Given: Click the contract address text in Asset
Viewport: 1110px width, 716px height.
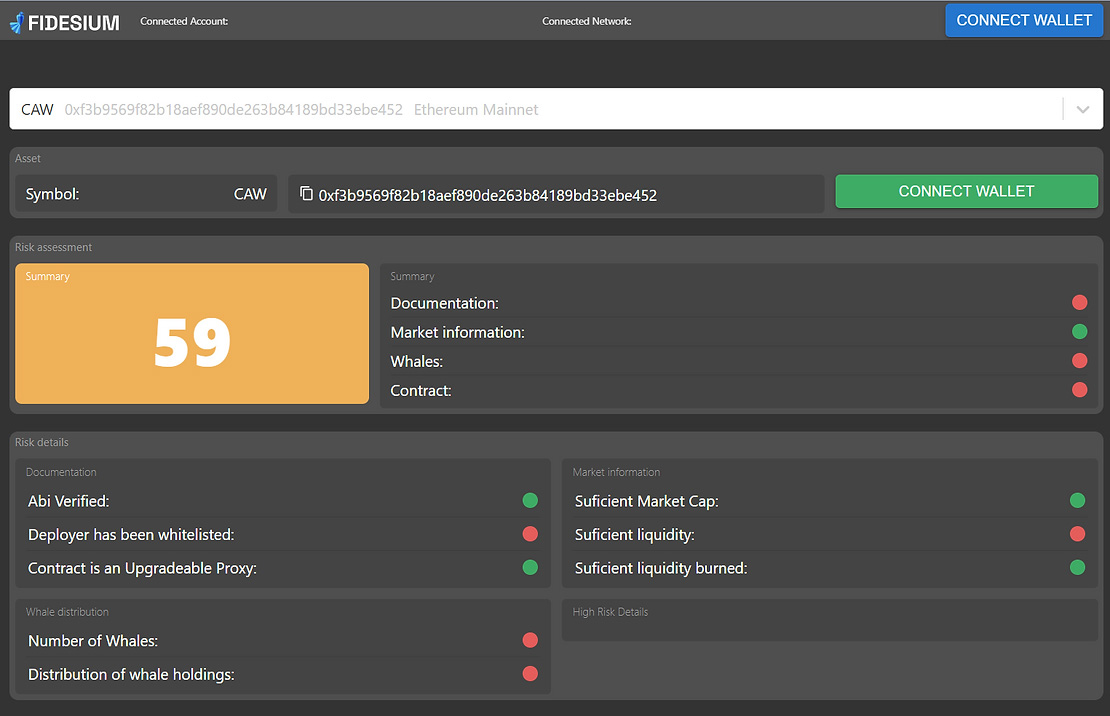Looking at the screenshot, I should pyautogui.click(x=488, y=195).
